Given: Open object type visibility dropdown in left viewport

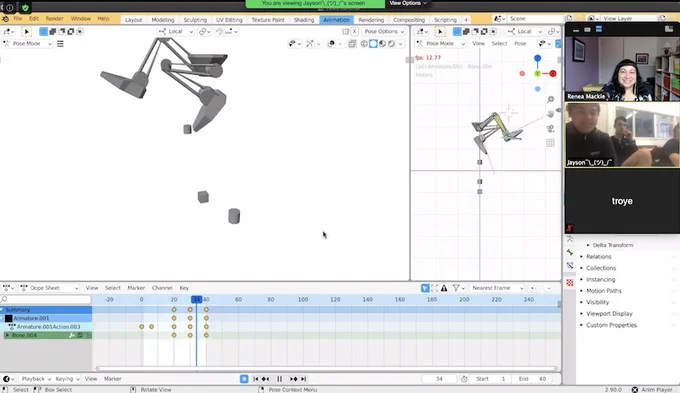Looking at the screenshot, I should coord(295,44).
